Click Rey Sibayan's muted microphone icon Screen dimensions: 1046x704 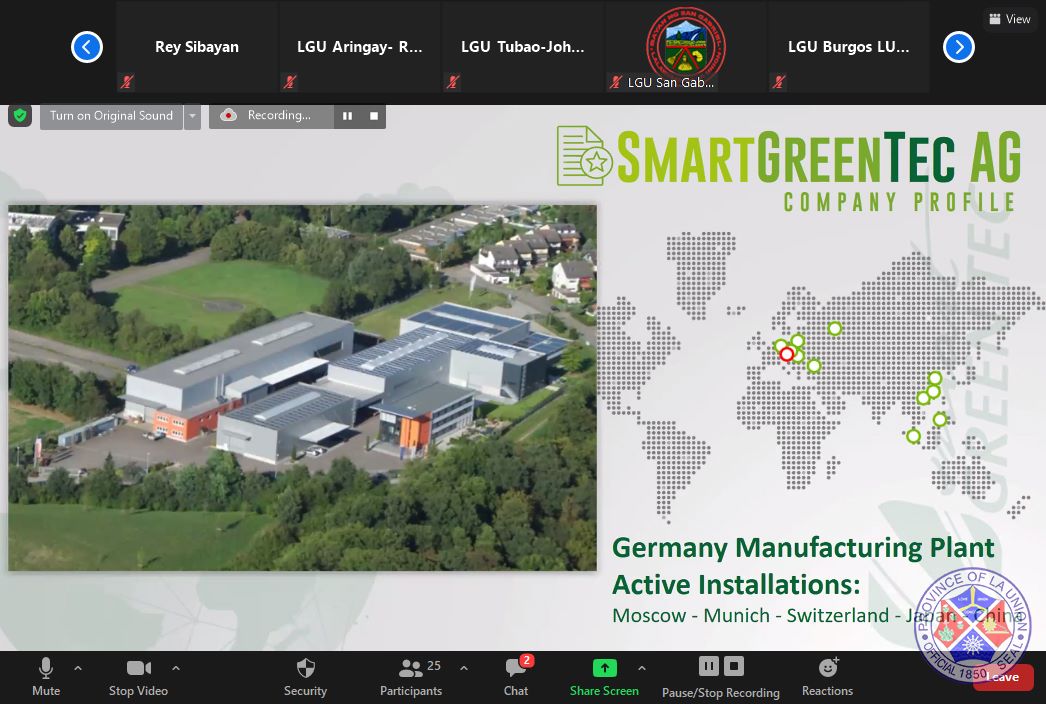click(127, 82)
